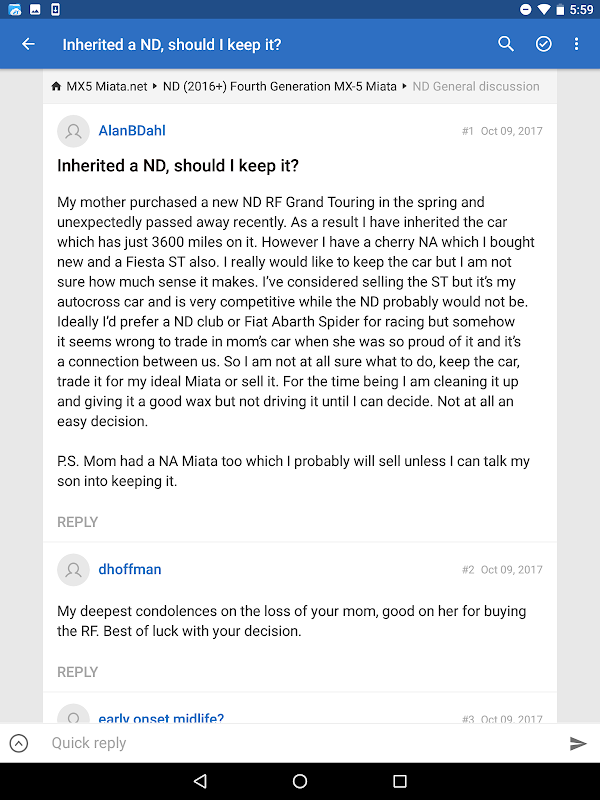Tap the back arrow in header

(x=28, y=44)
